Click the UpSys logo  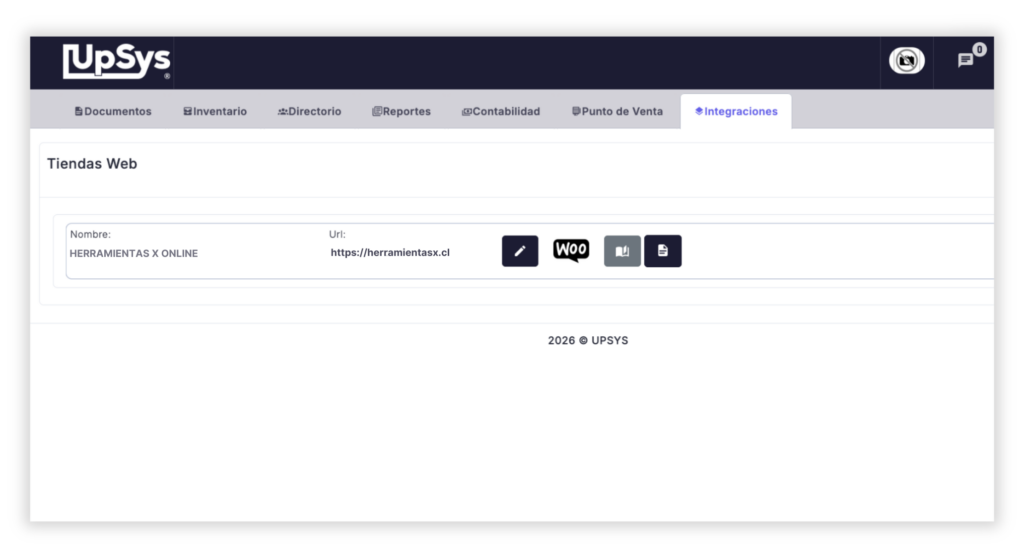coord(117,61)
